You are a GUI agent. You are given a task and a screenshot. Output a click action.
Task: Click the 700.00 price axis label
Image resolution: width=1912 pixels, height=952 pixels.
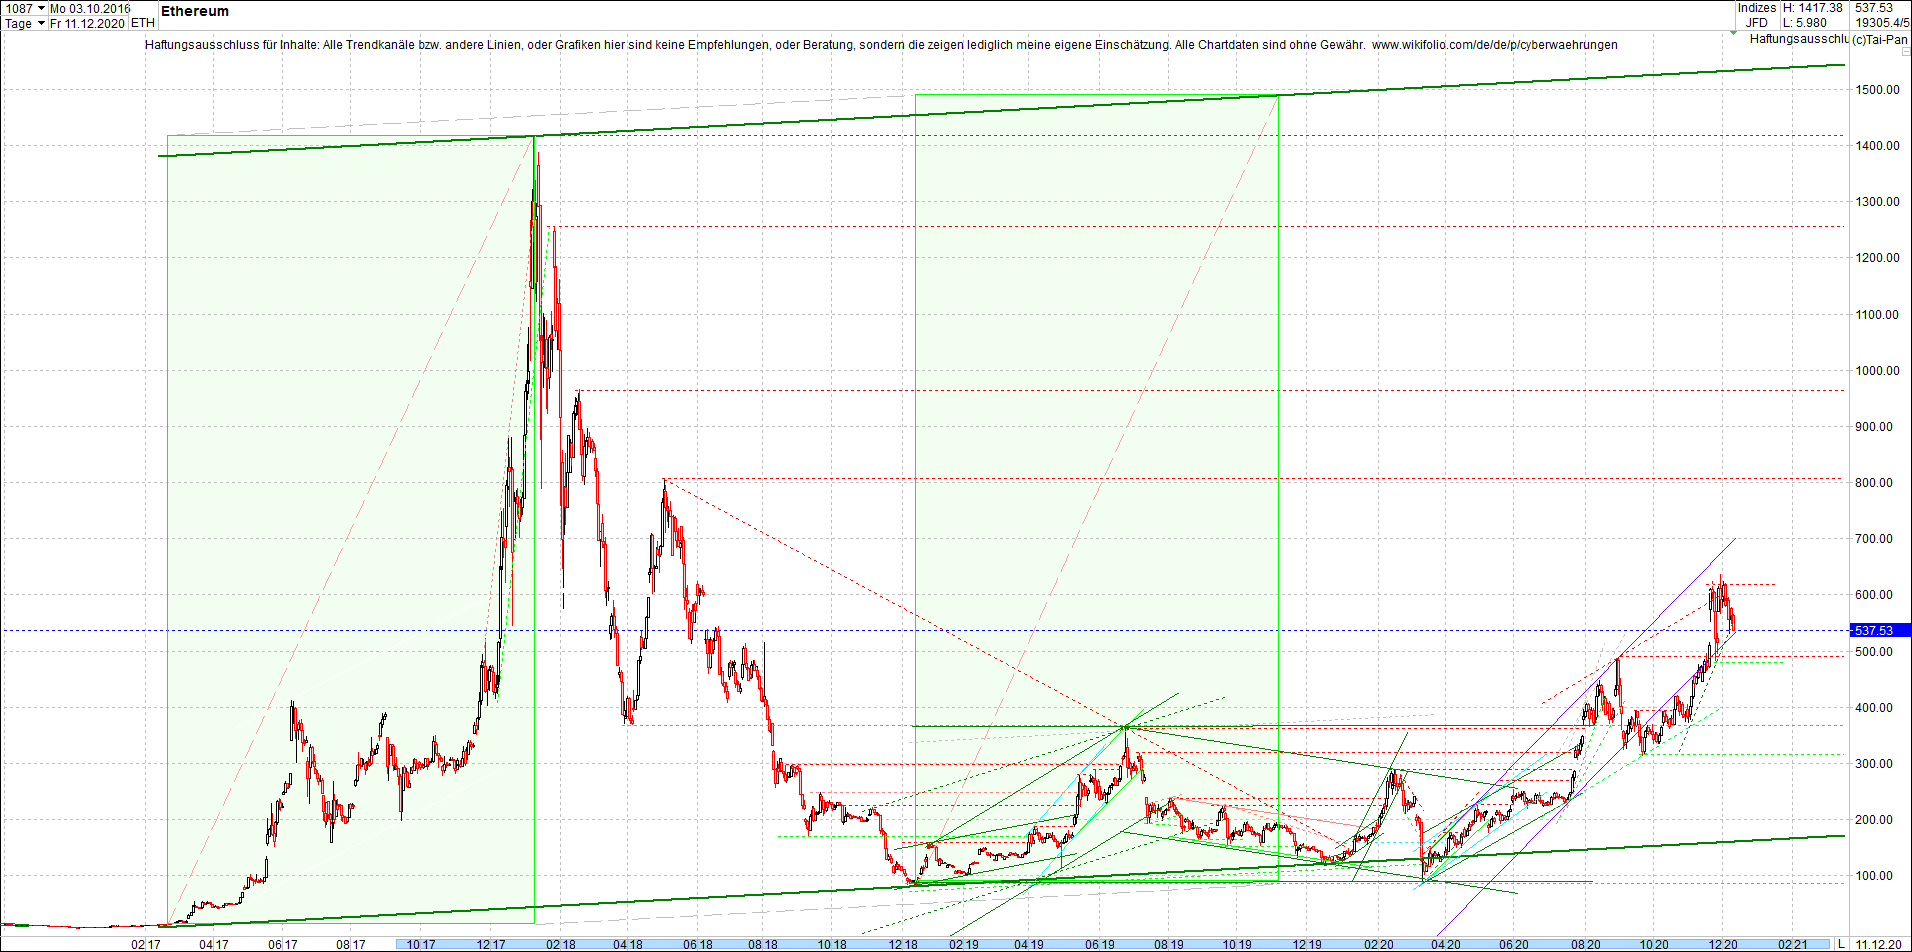point(1875,539)
